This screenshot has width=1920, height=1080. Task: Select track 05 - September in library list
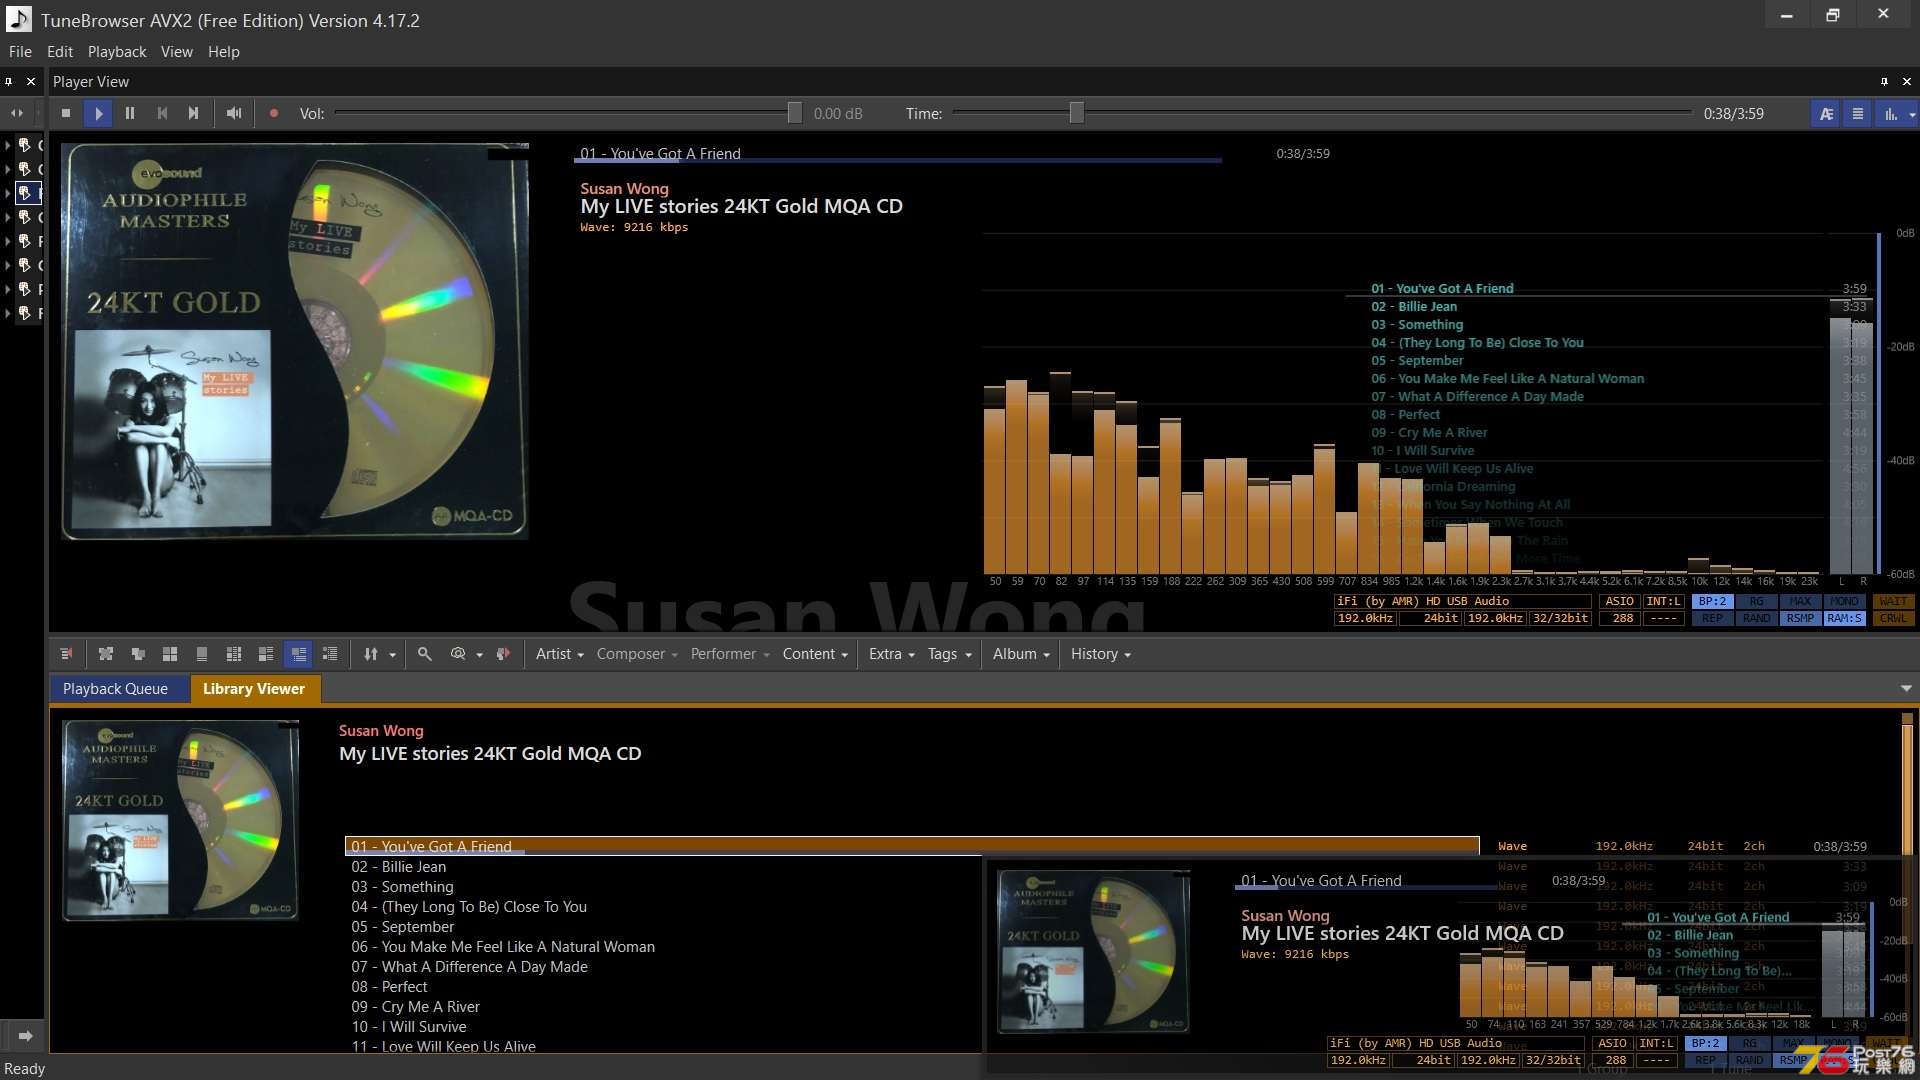pos(403,927)
